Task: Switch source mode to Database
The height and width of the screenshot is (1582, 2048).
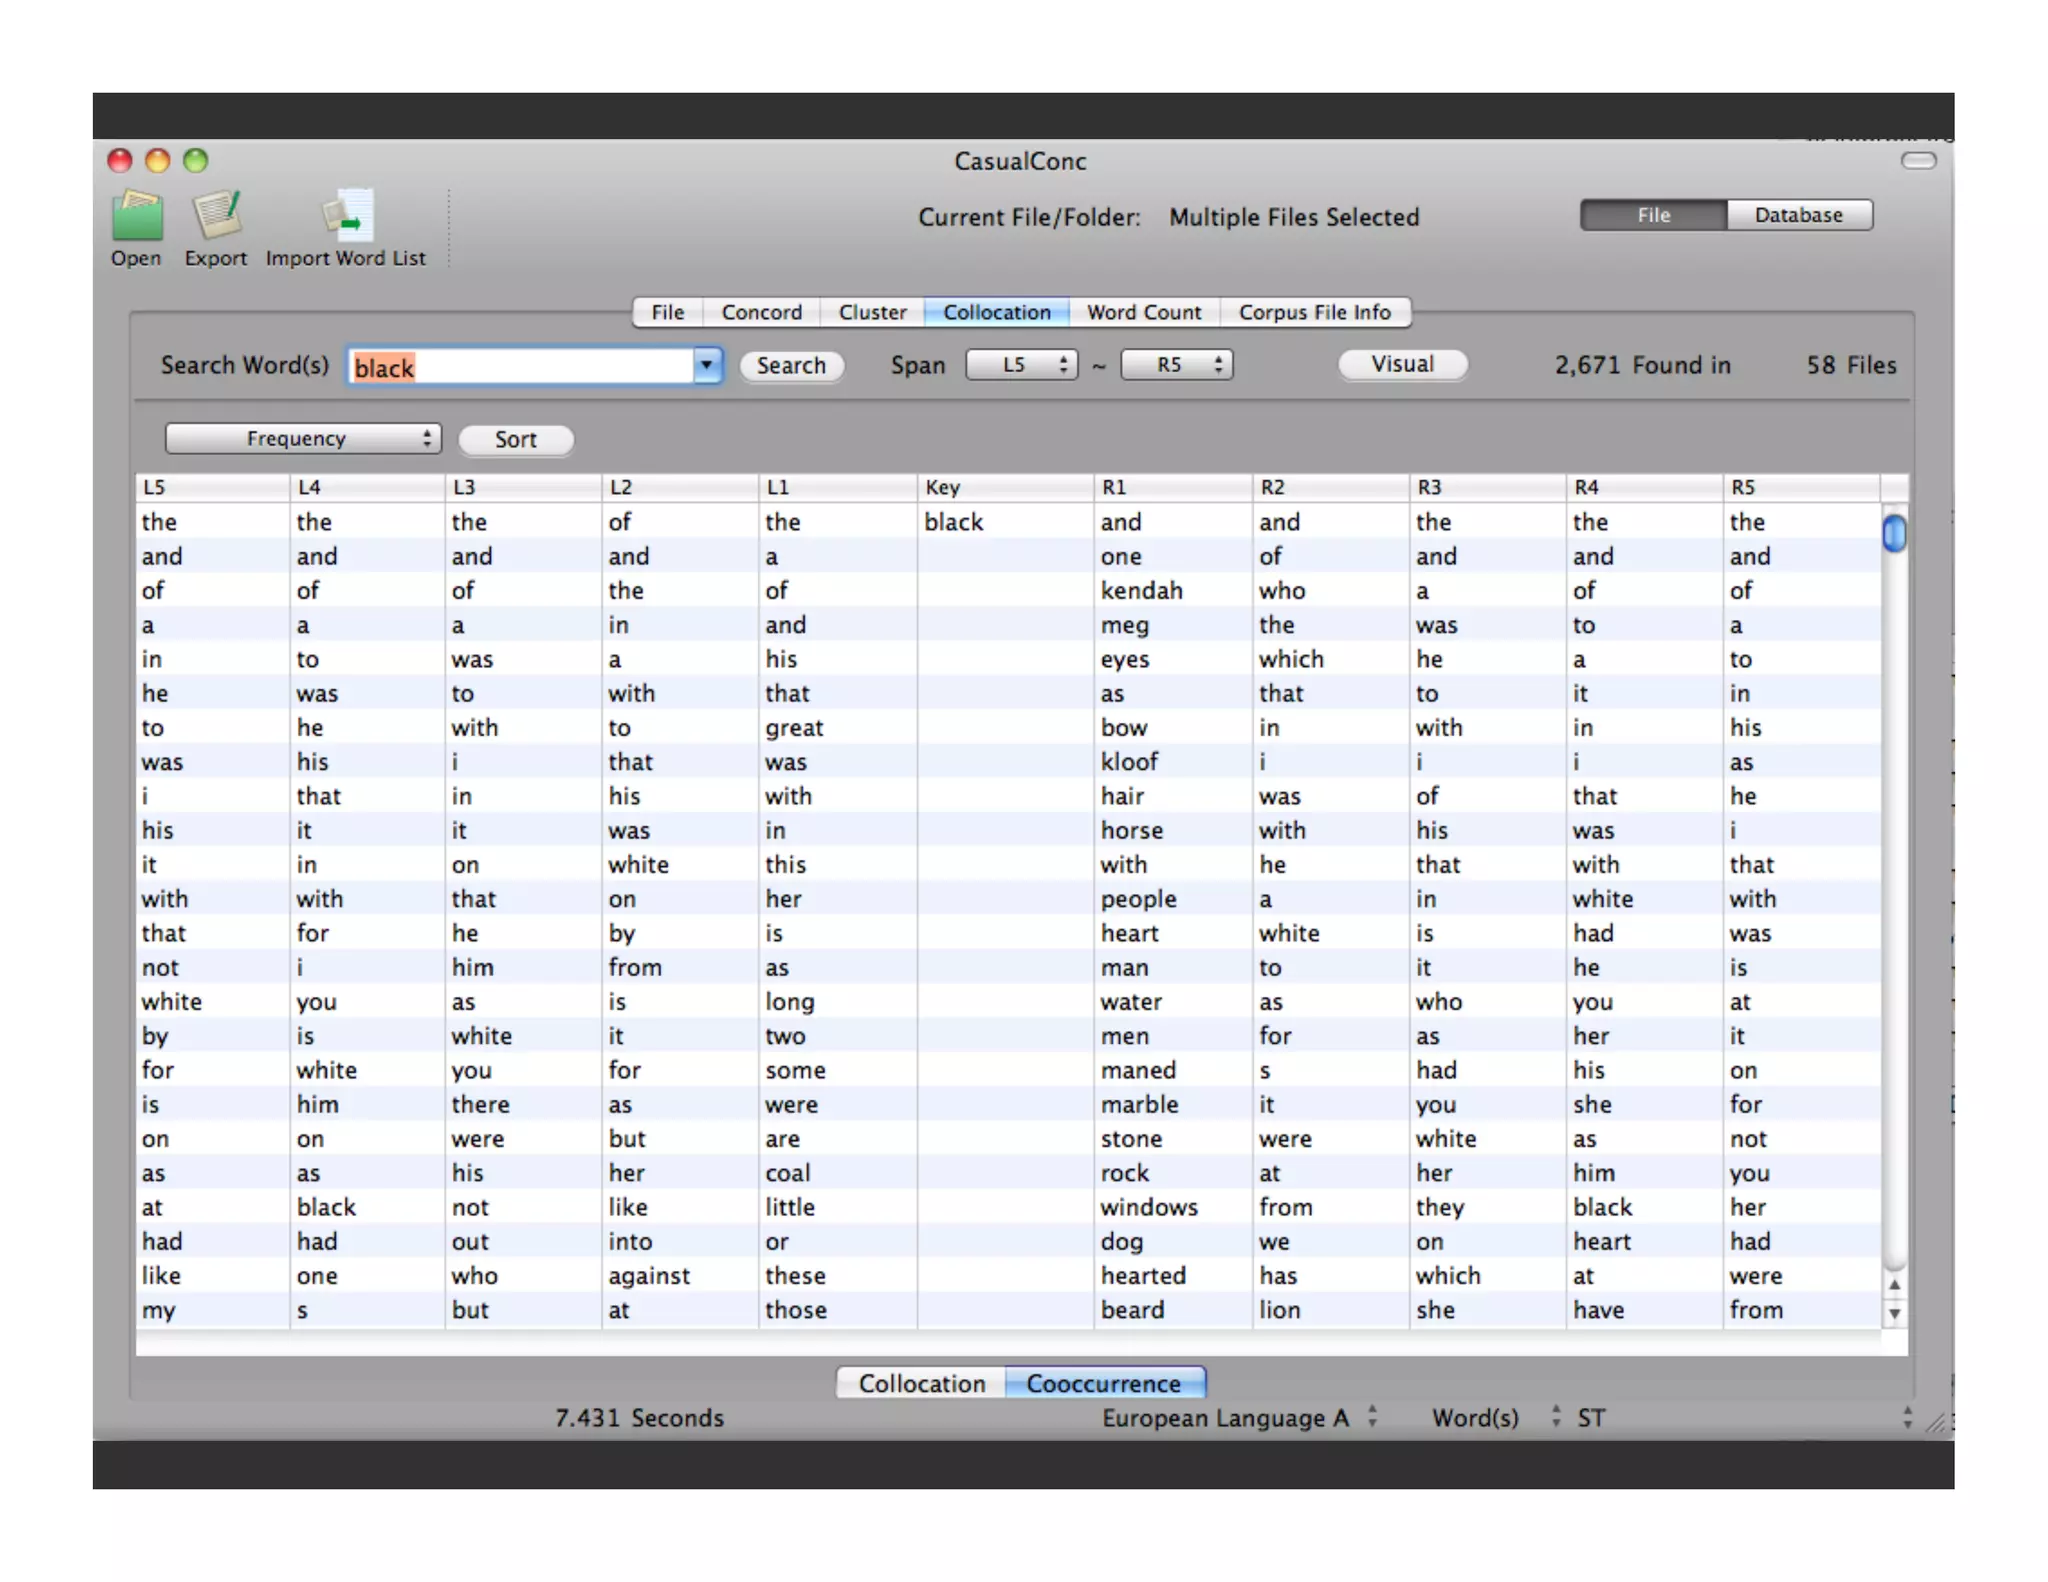Action: (1798, 215)
